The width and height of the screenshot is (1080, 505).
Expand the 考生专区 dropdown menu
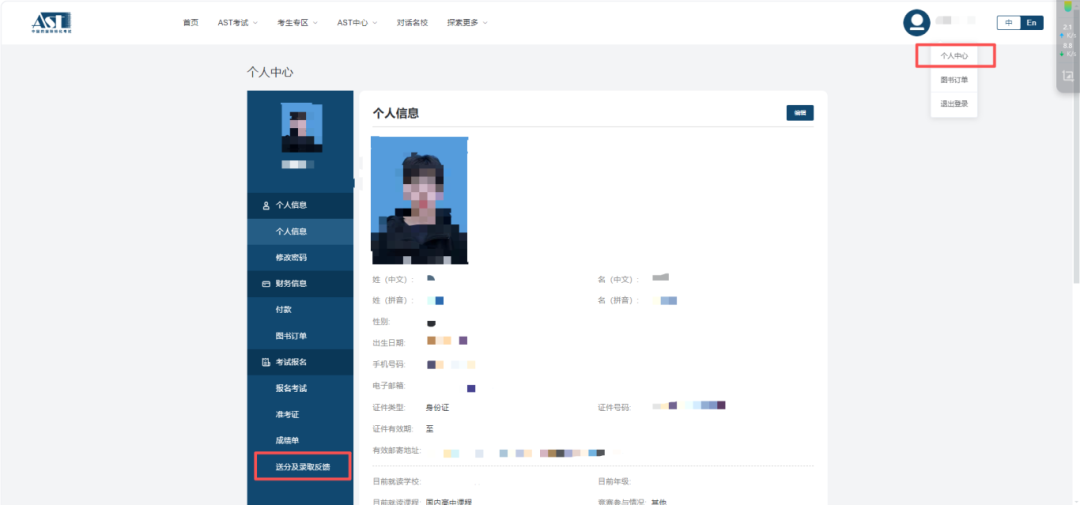(x=298, y=23)
